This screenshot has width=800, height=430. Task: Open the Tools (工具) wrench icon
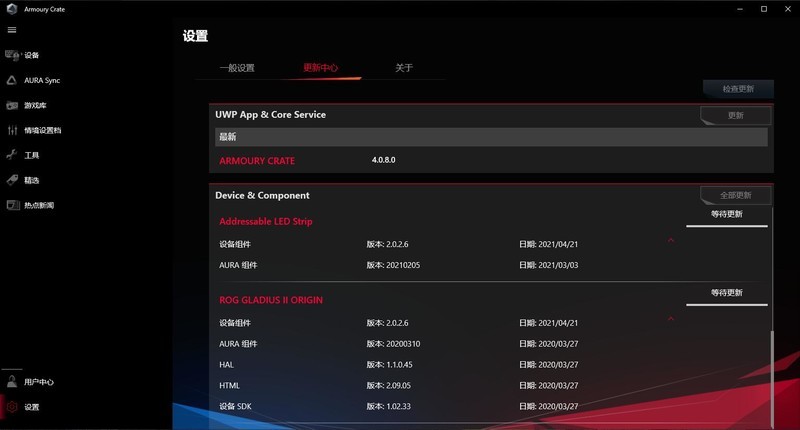[12, 155]
